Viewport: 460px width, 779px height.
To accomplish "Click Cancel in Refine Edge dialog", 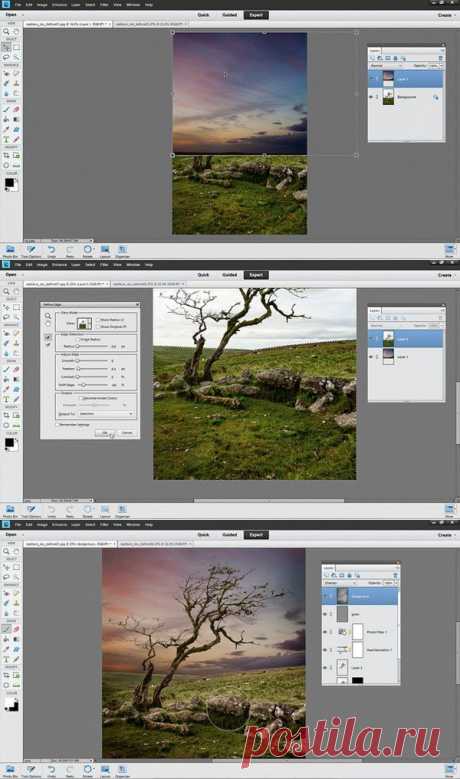I will (127, 433).
